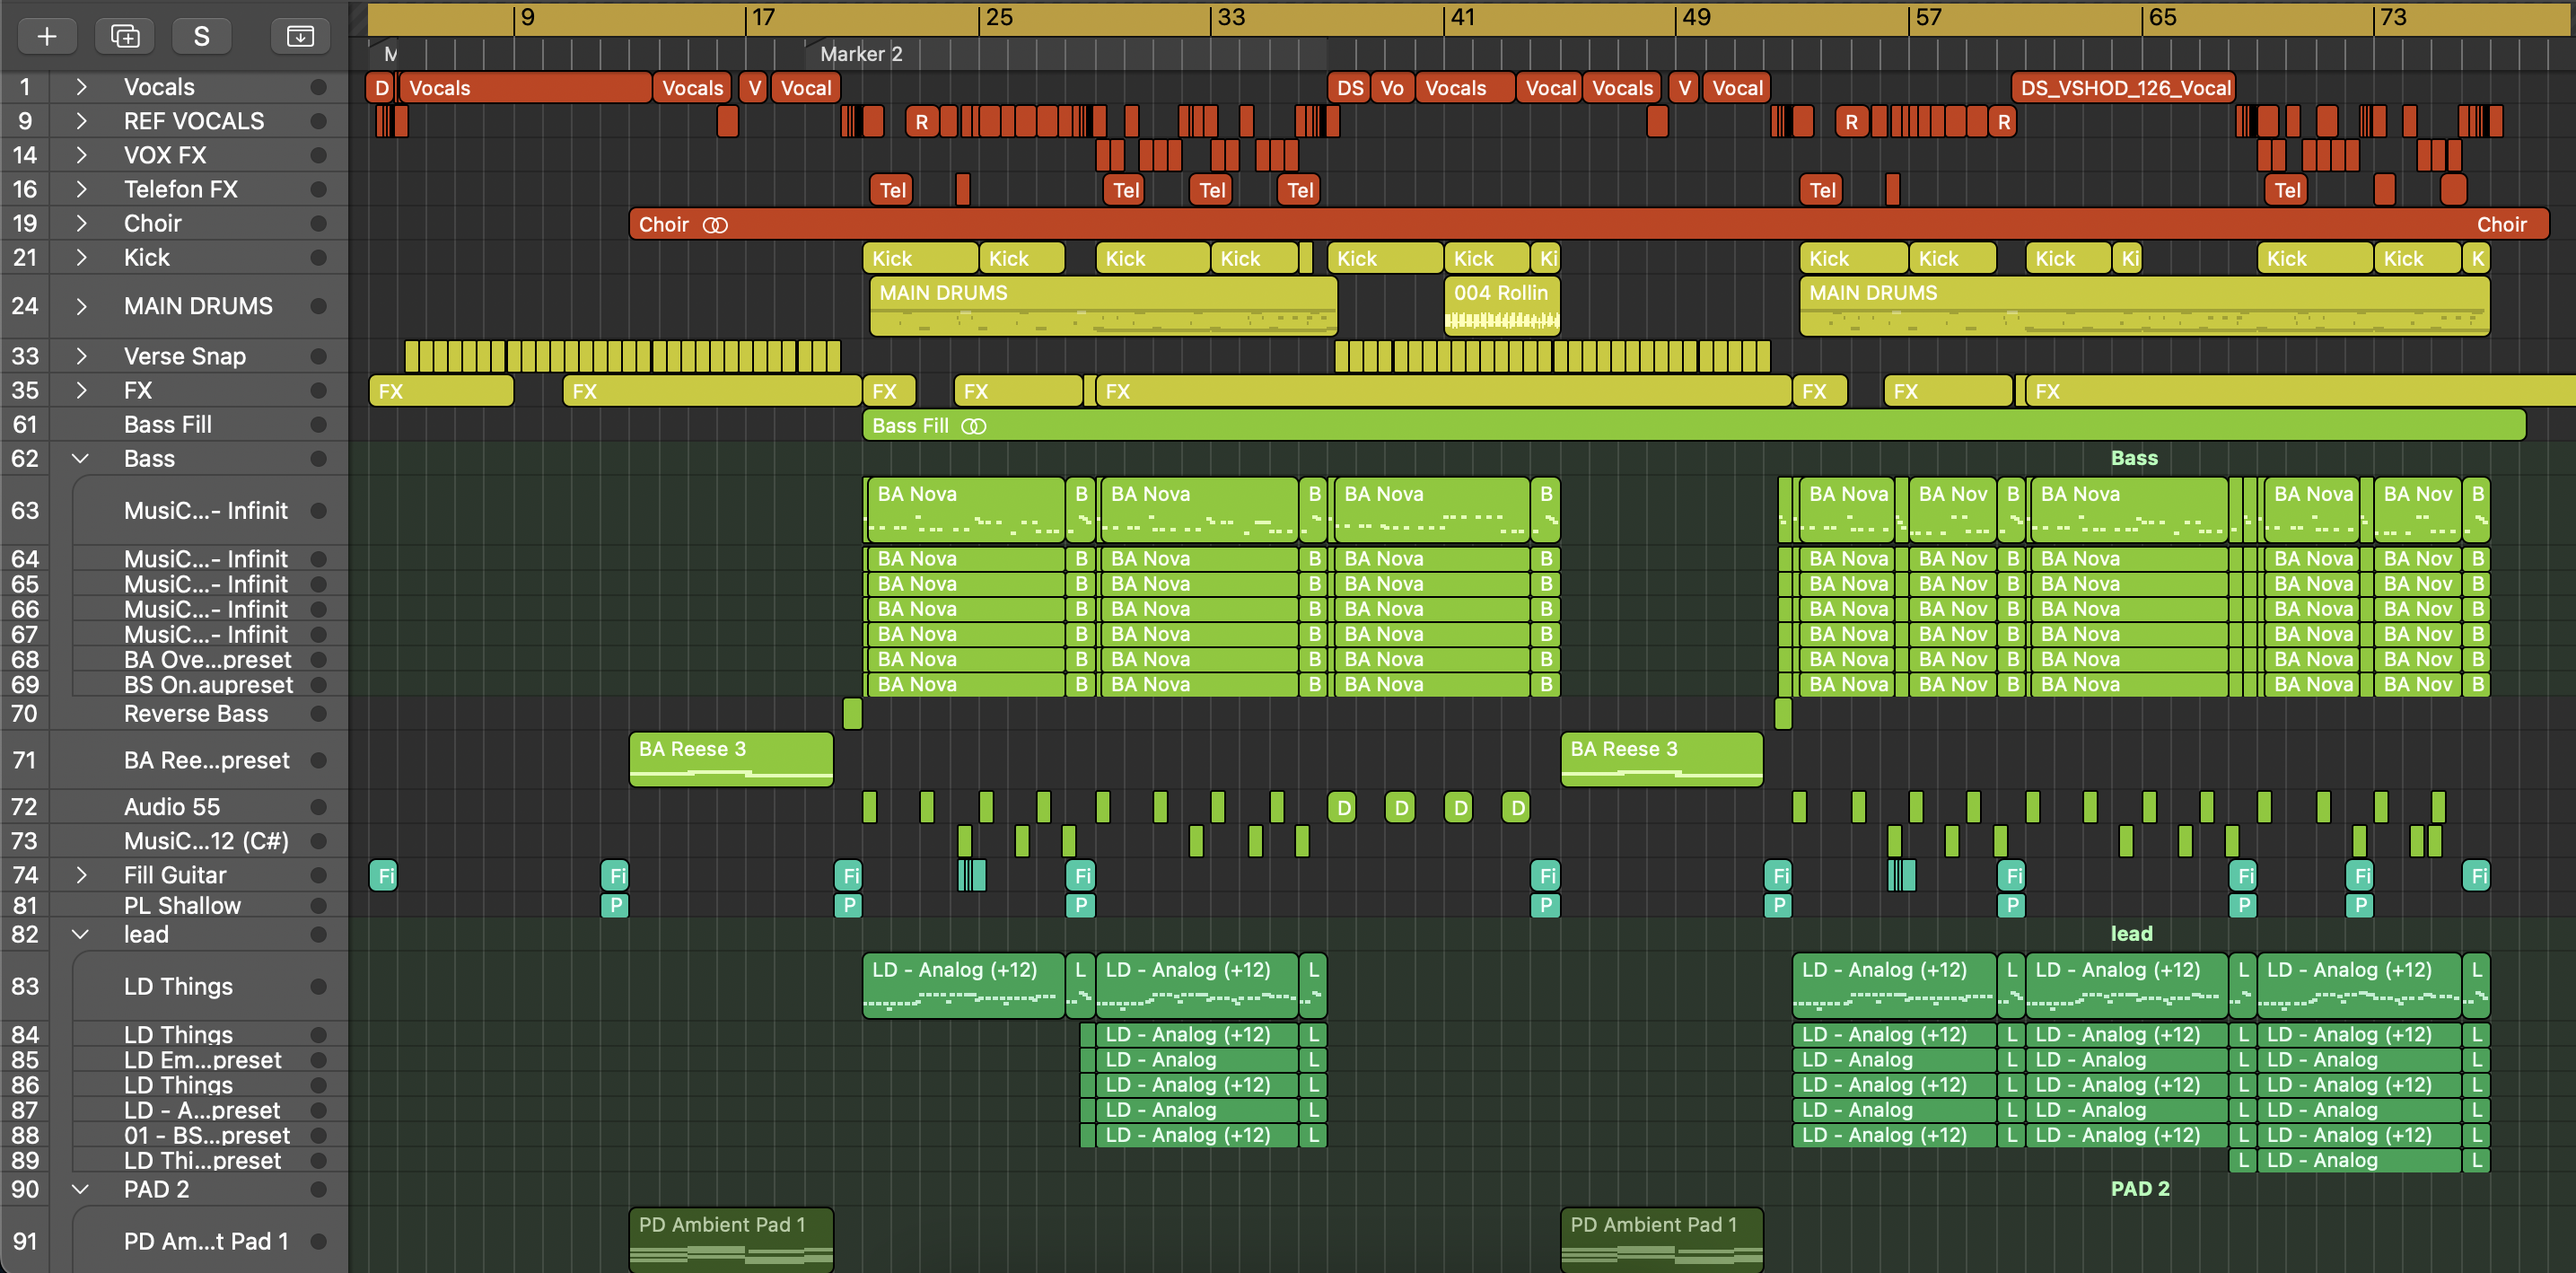Screen dimensions: 2576x1273
Task: Select the first BA Nova region on track 63
Action: coord(965,510)
